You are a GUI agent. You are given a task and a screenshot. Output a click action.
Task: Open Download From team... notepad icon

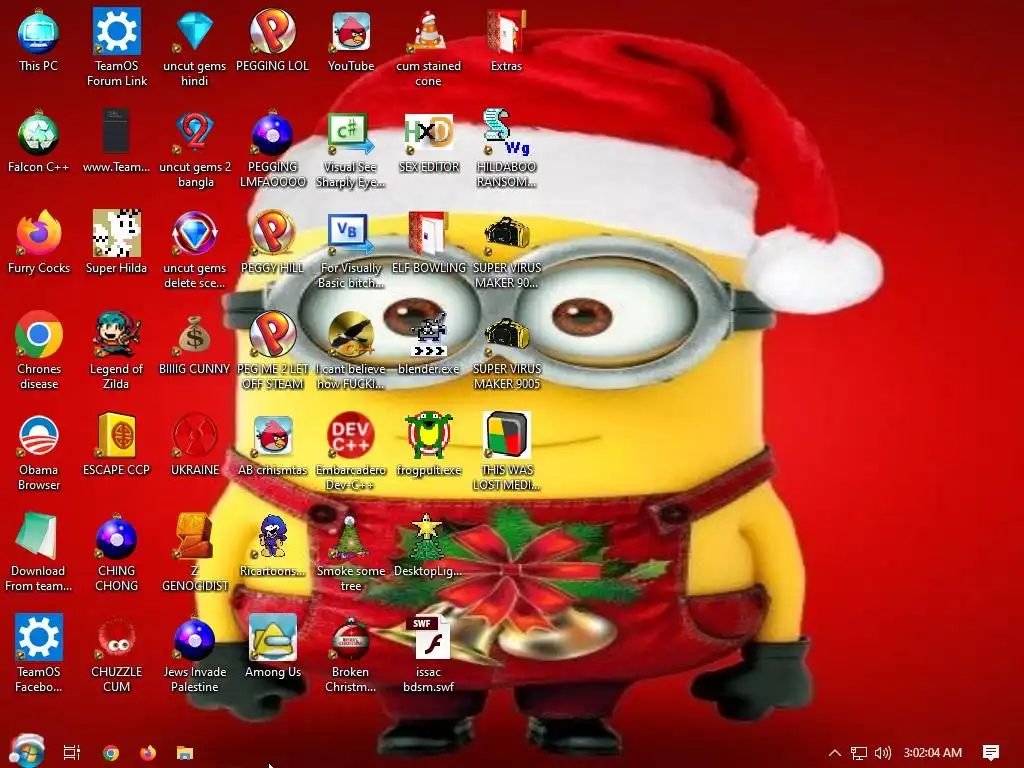(x=39, y=537)
